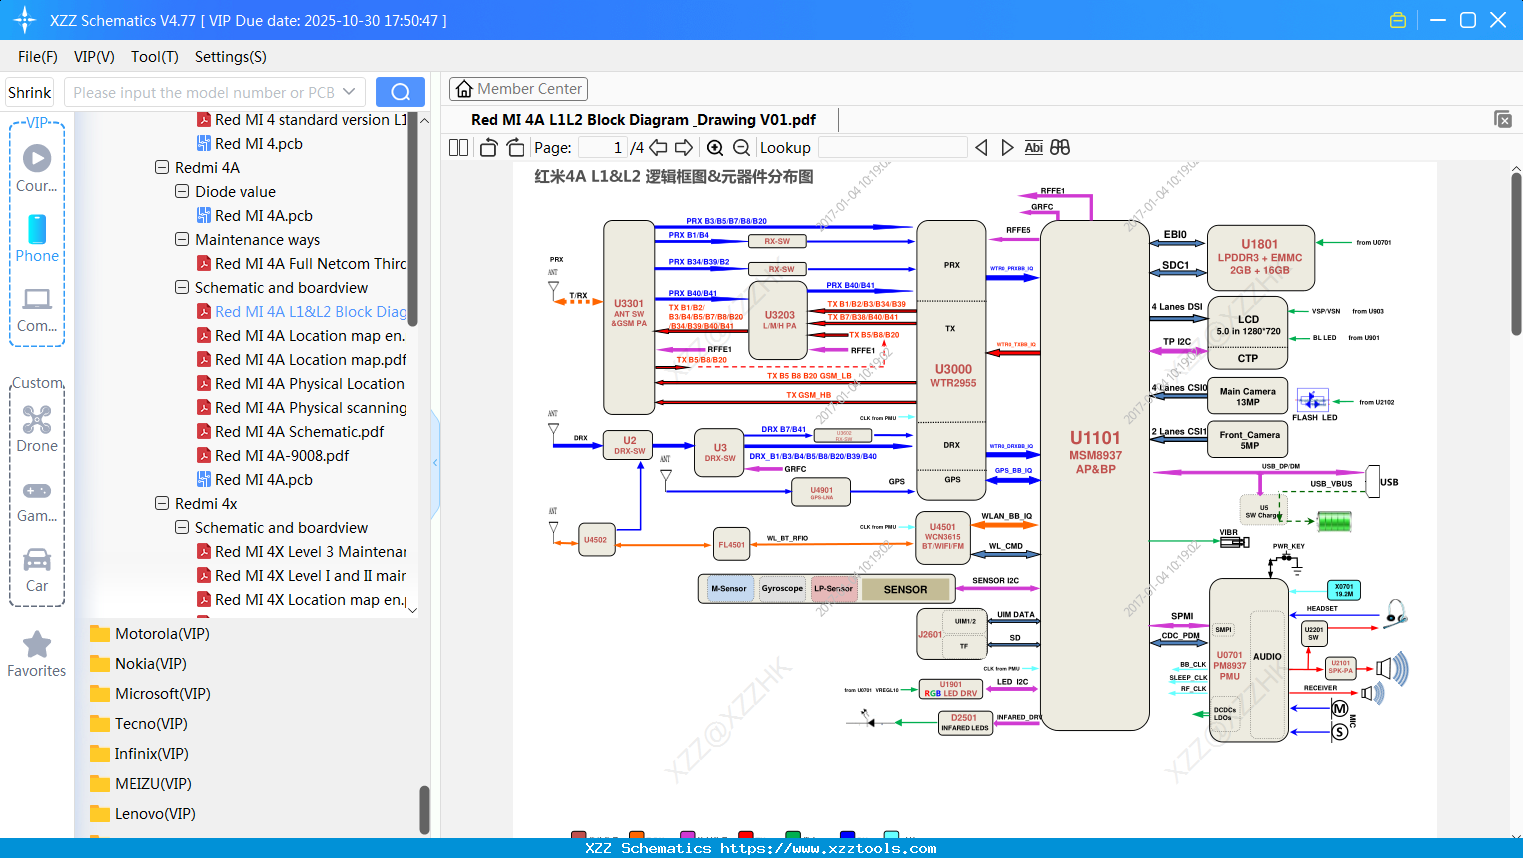Click the file tree vertical scrollbar thumb
Viewport: 1523px width, 858px height.
tap(413, 218)
